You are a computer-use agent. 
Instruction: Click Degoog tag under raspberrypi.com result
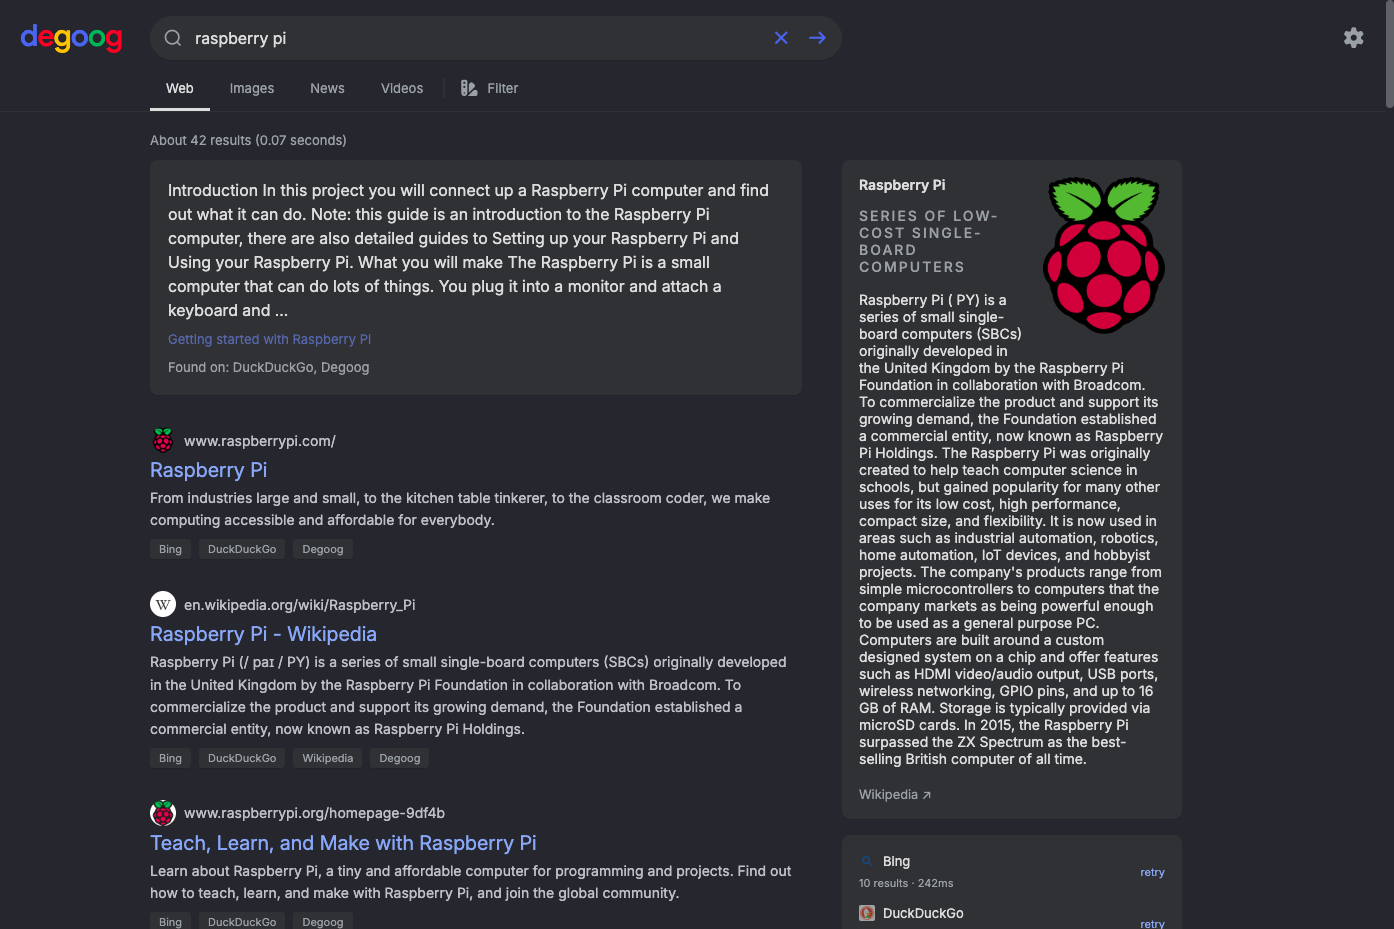coord(323,549)
